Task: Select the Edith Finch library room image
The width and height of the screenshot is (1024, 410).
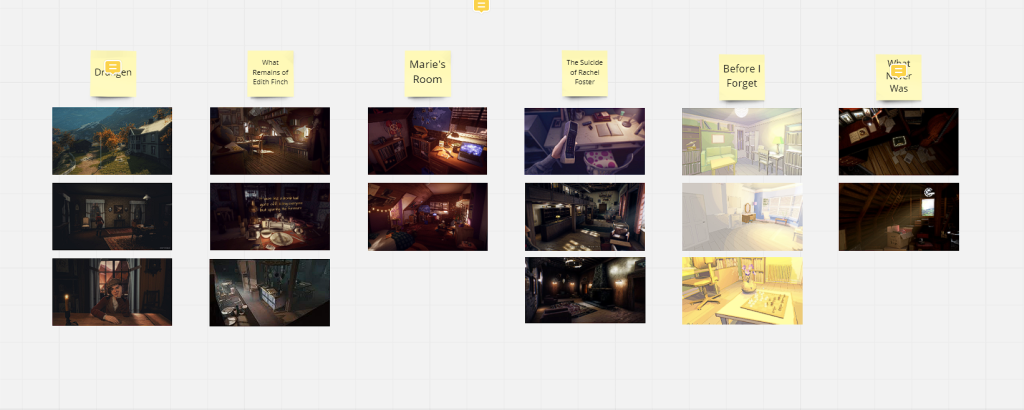Action: click(270, 141)
